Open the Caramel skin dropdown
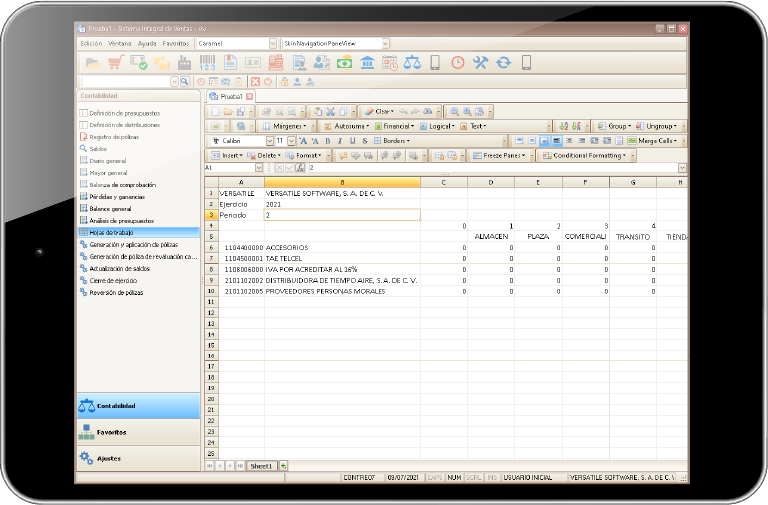The width and height of the screenshot is (768, 505). [x=273, y=44]
